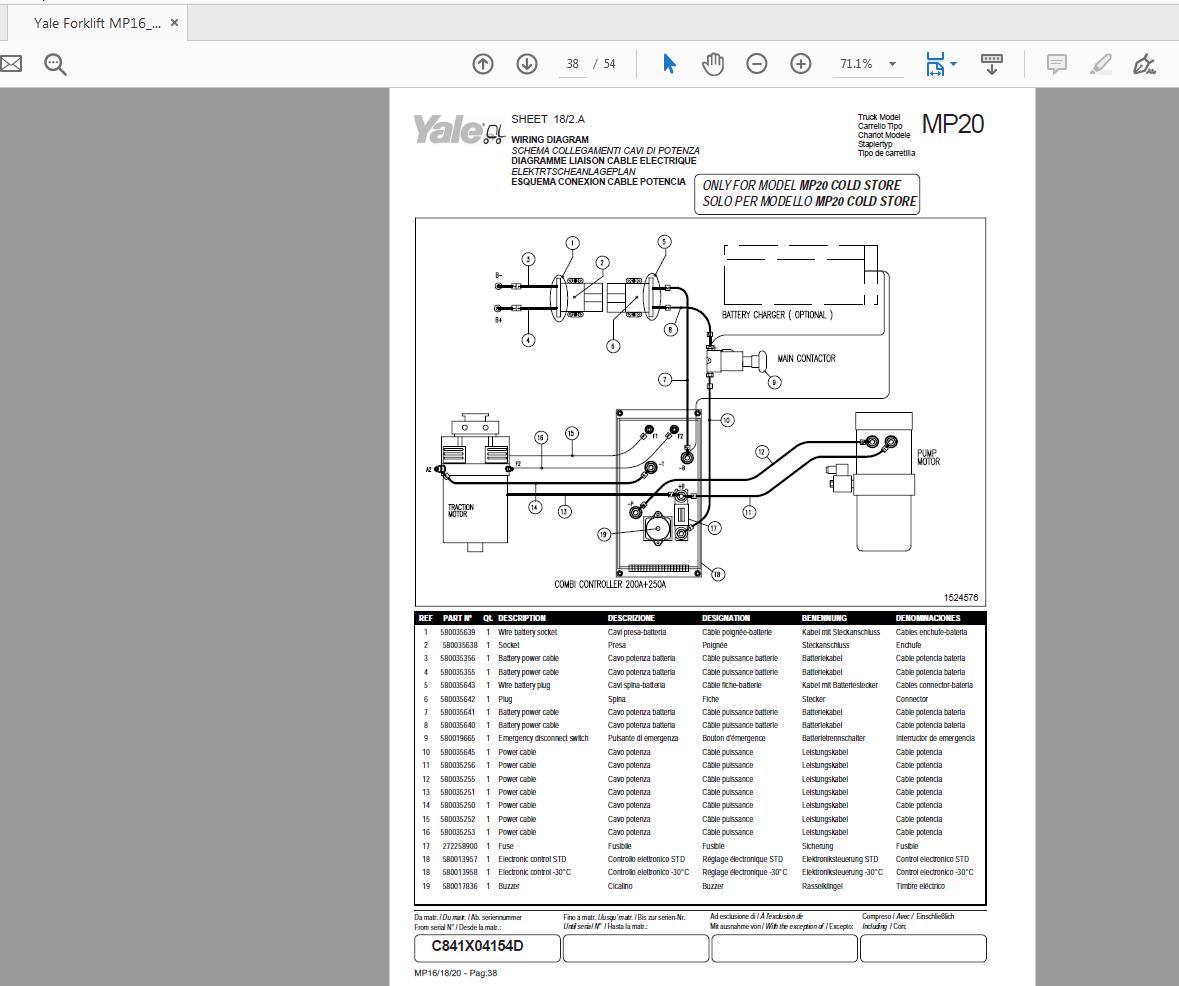The width and height of the screenshot is (1179, 986).
Task: Click total pages '54' indicator
Action: (609, 64)
